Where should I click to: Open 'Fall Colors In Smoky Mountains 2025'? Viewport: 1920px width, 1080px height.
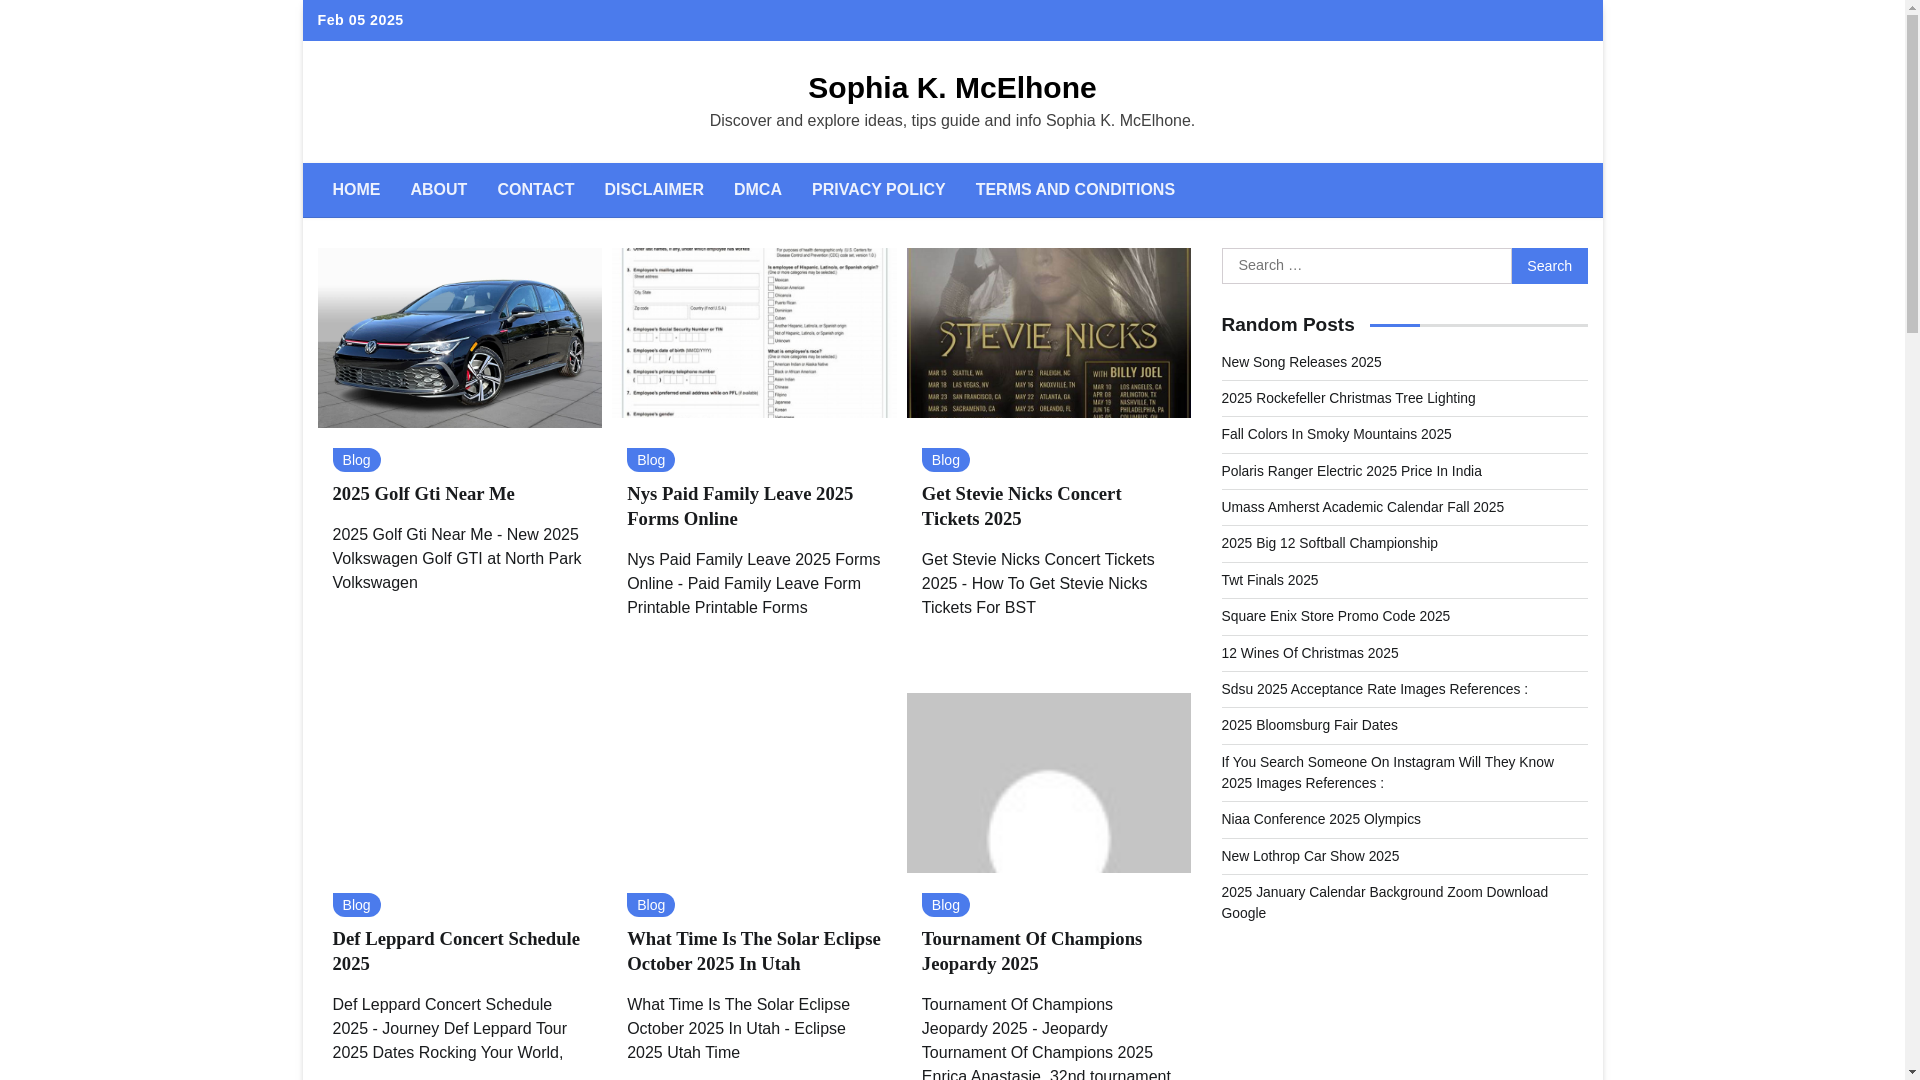pyautogui.click(x=1336, y=434)
